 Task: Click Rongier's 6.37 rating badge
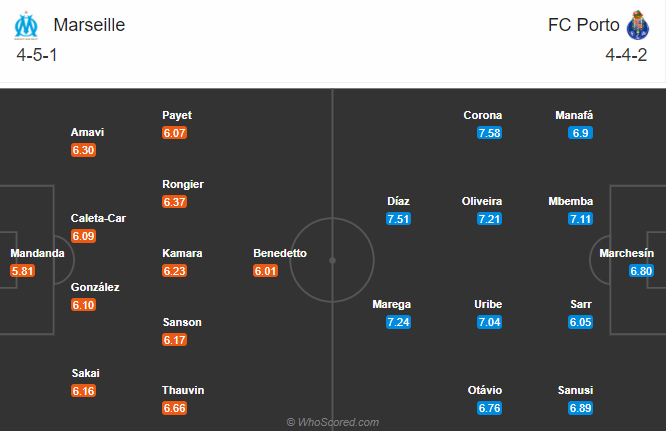pos(175,202)
